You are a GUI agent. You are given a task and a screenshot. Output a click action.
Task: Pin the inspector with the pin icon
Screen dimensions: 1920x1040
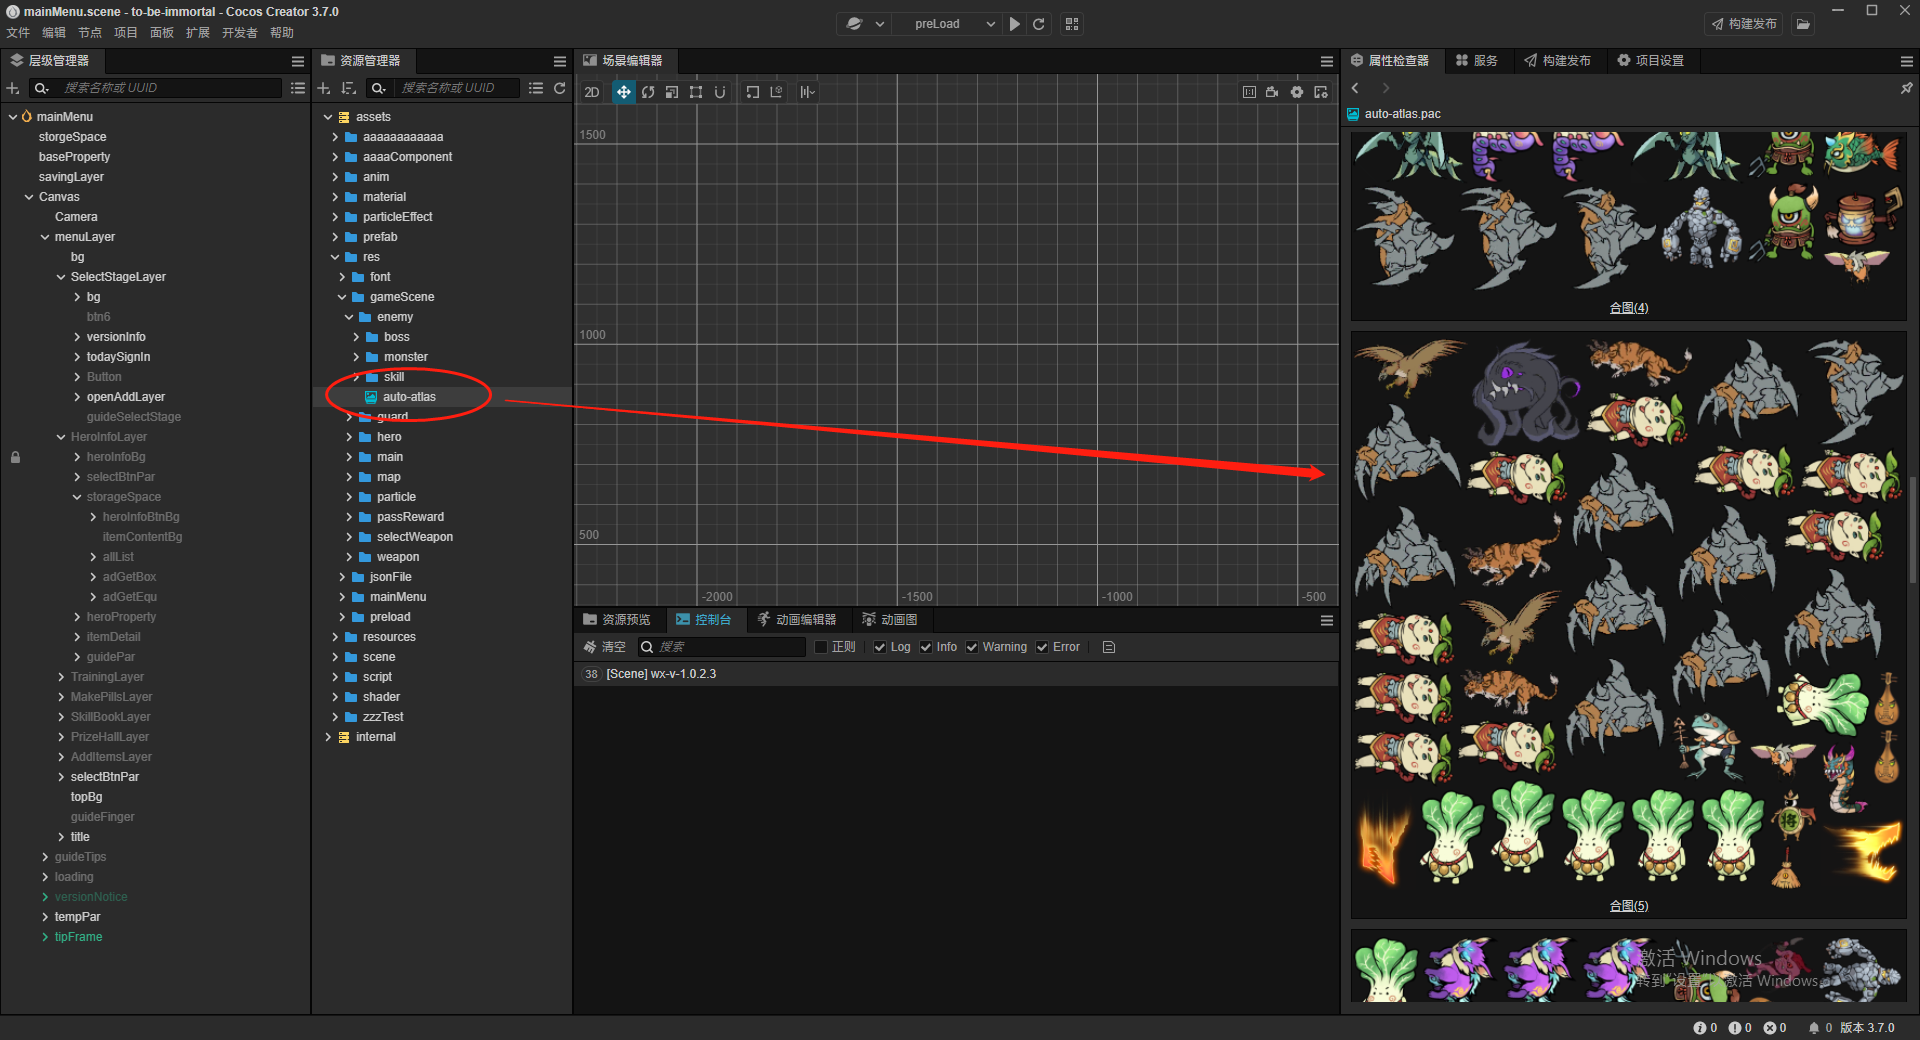click(1906, 88)
